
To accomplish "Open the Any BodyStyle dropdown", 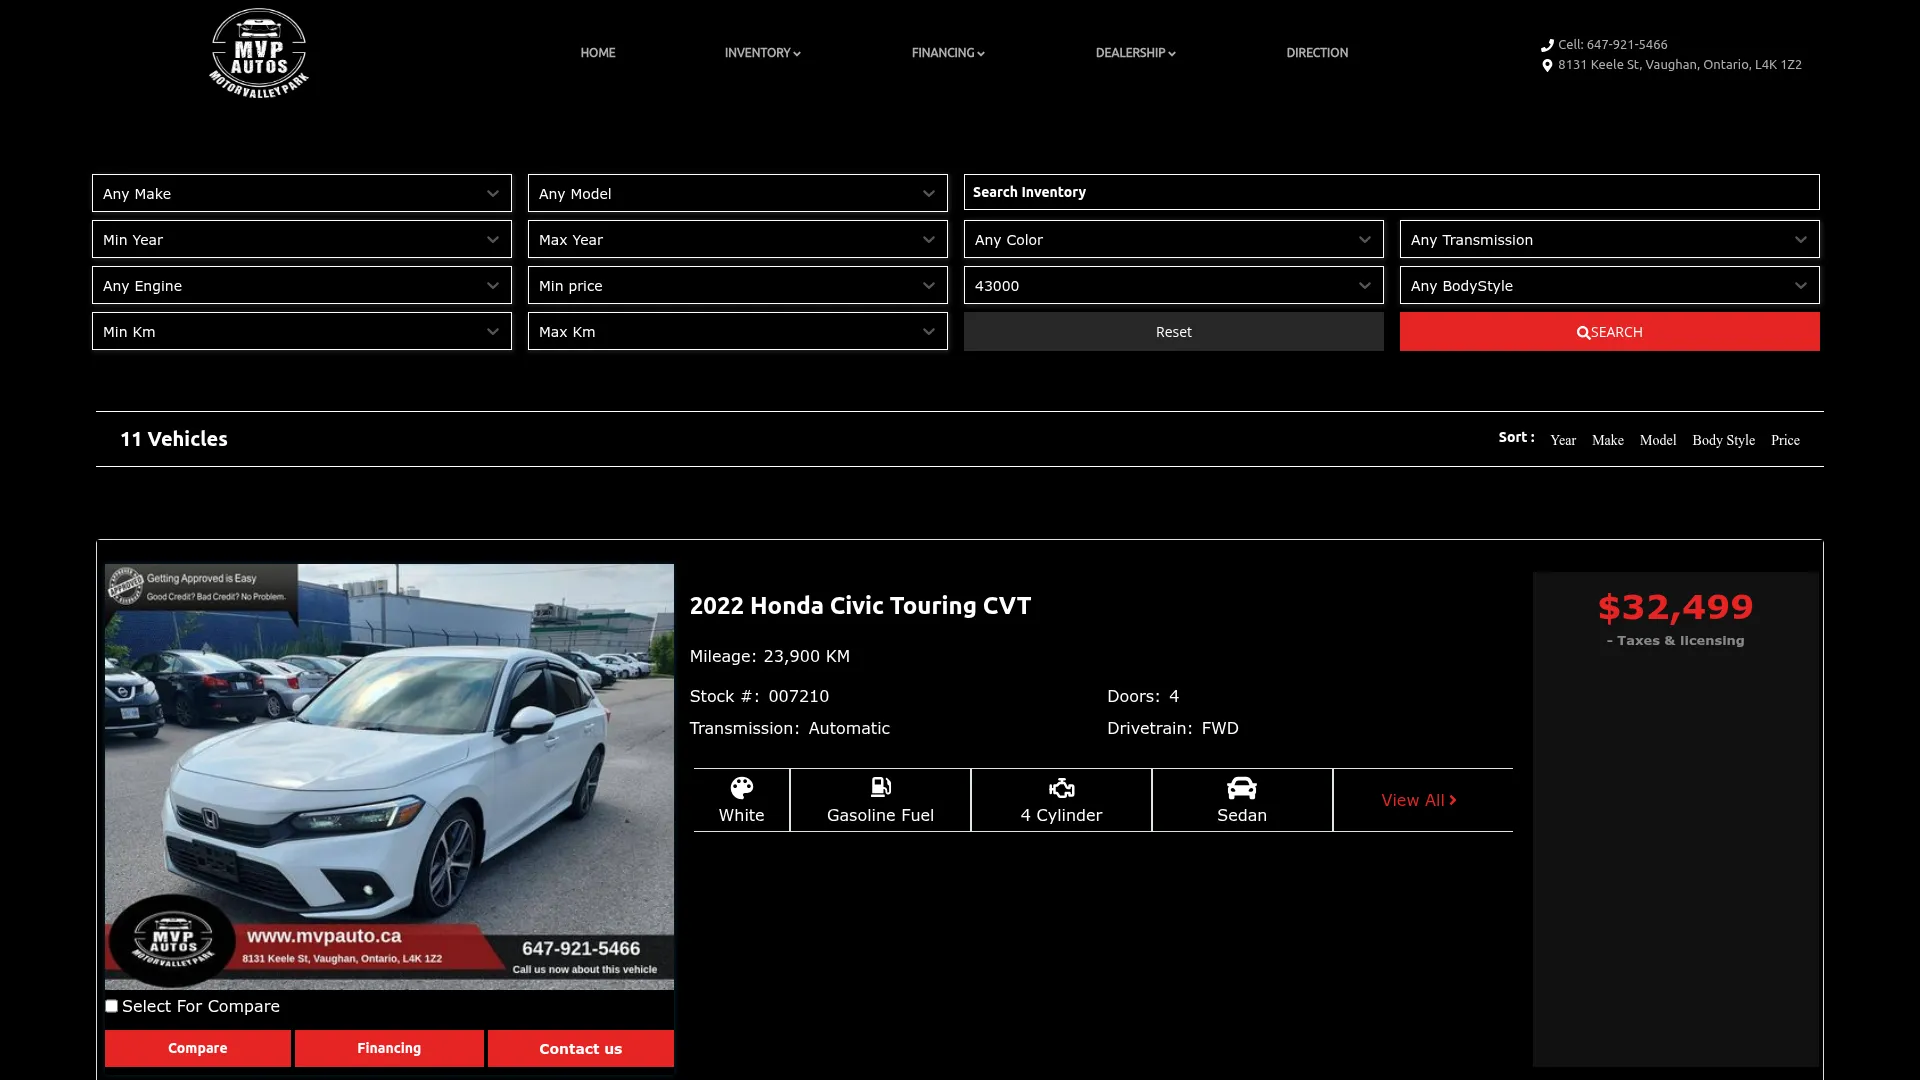I will click(x=1610, y=285).
